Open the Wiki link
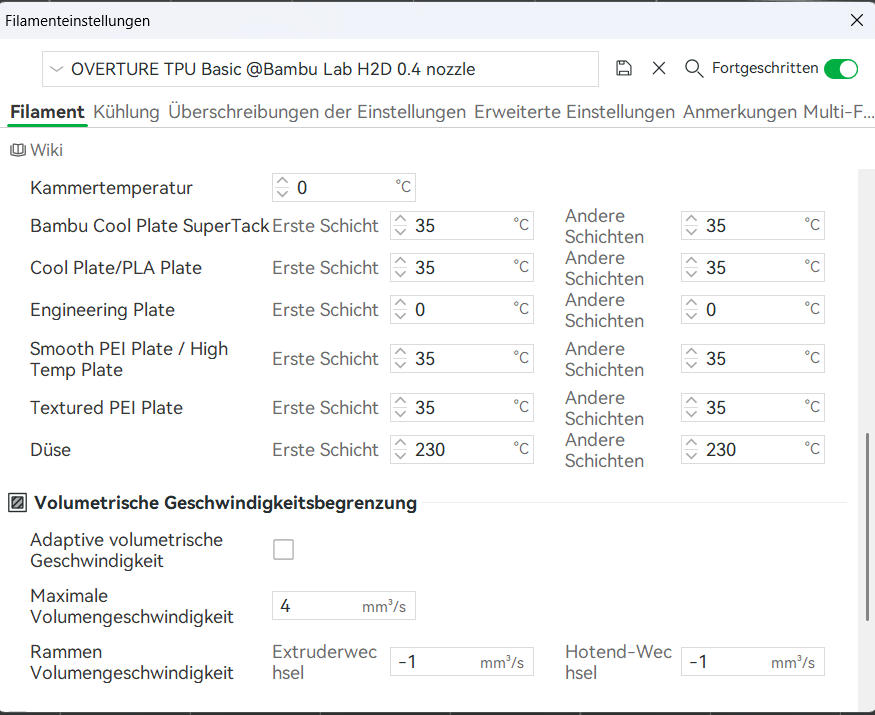Screen dimensions: 875x715 pos(46,150)
